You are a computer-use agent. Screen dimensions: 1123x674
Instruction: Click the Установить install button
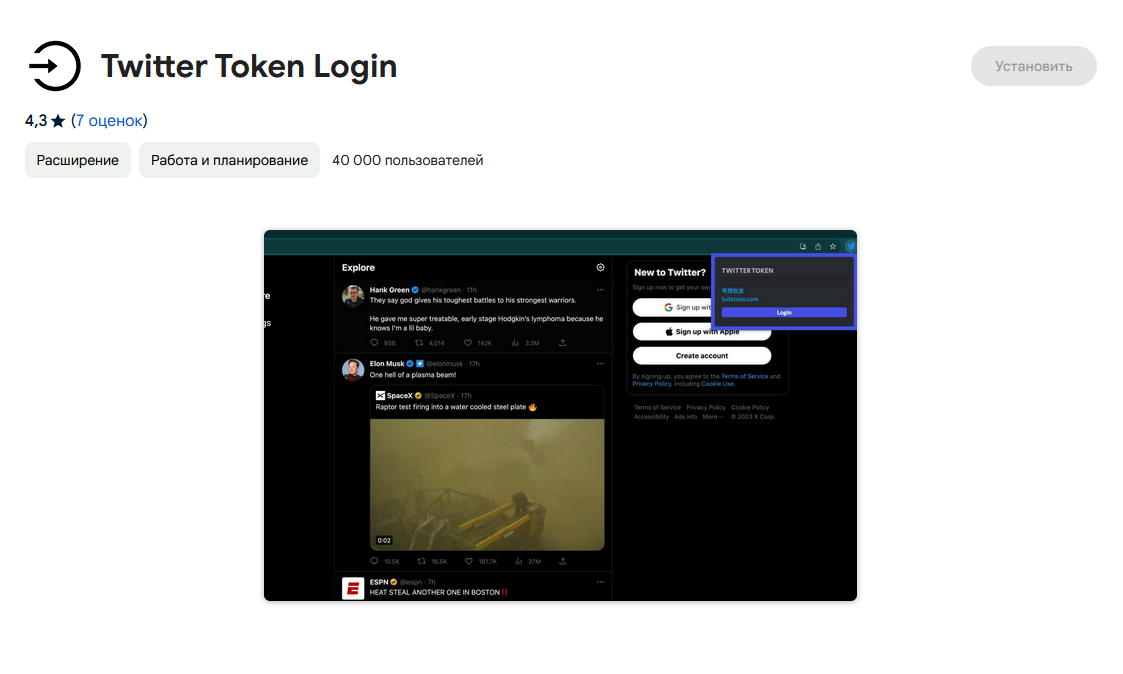click(x=1033, y=66)
